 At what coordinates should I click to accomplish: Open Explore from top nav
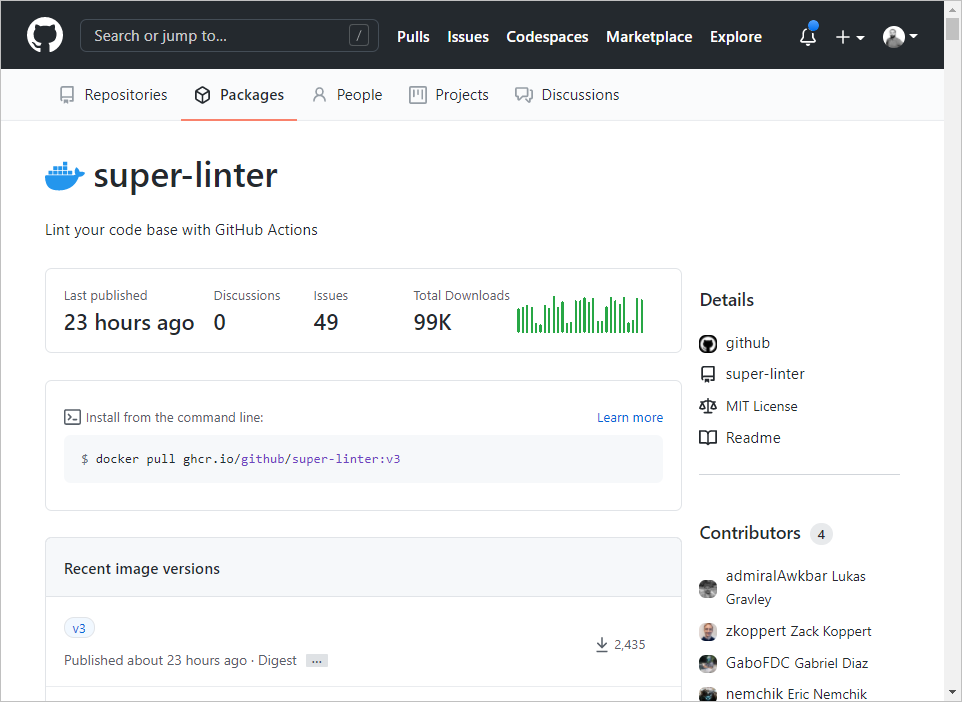pos(736,37)
